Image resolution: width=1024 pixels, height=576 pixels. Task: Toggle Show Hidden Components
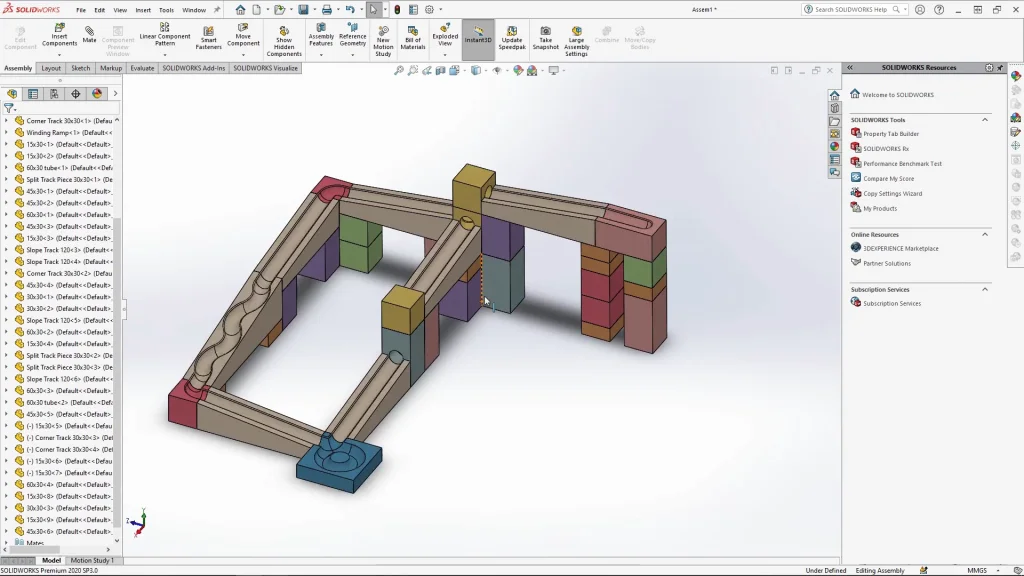(284, 38)
